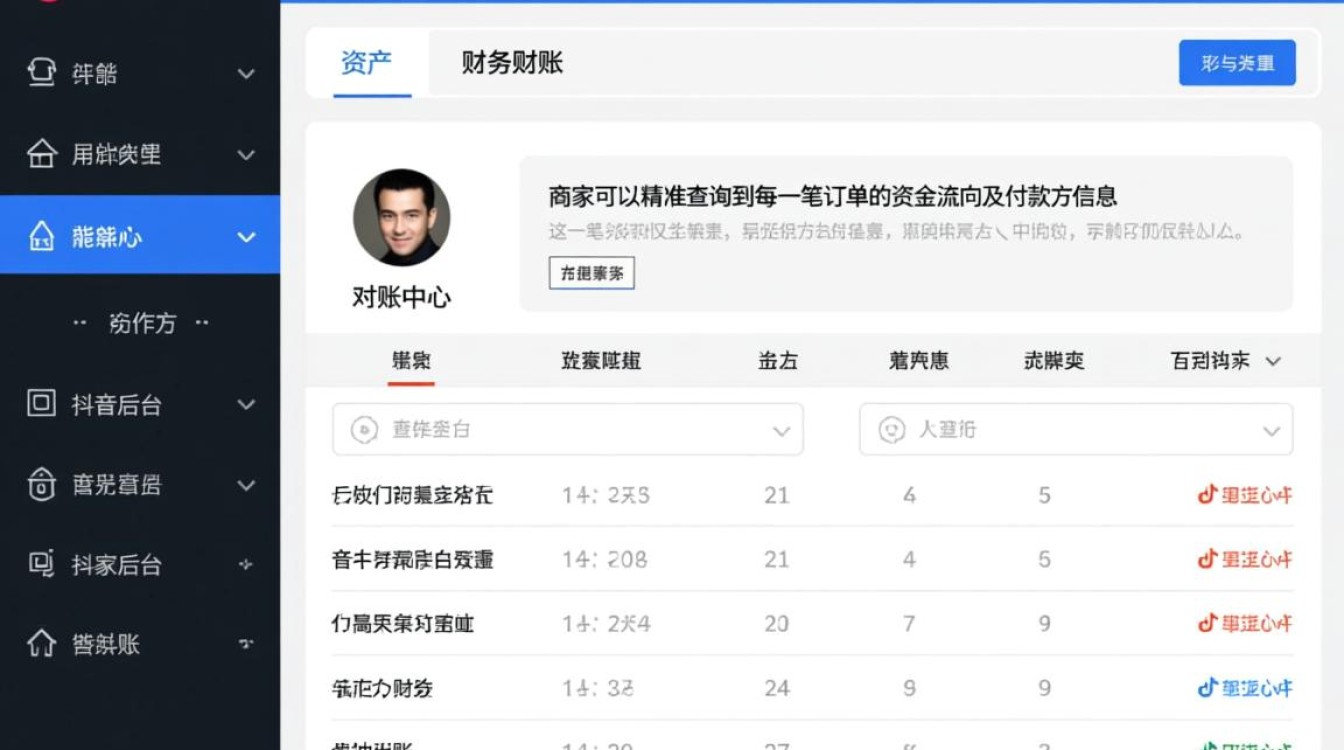Click the highlighted 熊雔心 sidebar icon
1344x750 pixels.
tap(41, 237)
